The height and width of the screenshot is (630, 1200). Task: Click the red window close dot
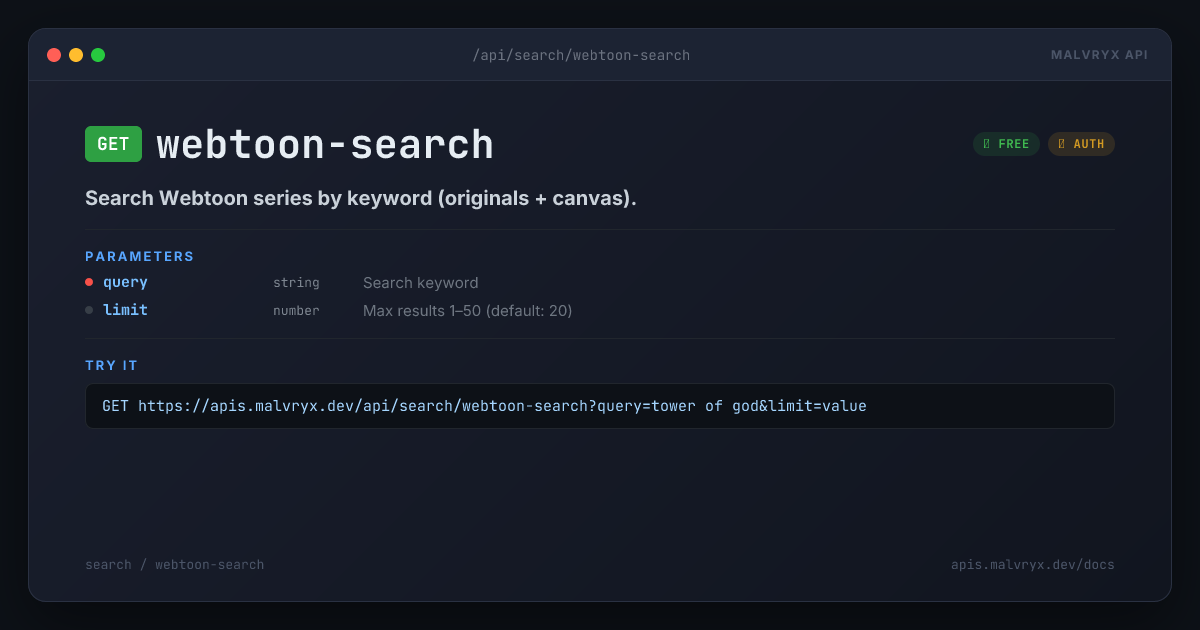click(x=54, y=55)
